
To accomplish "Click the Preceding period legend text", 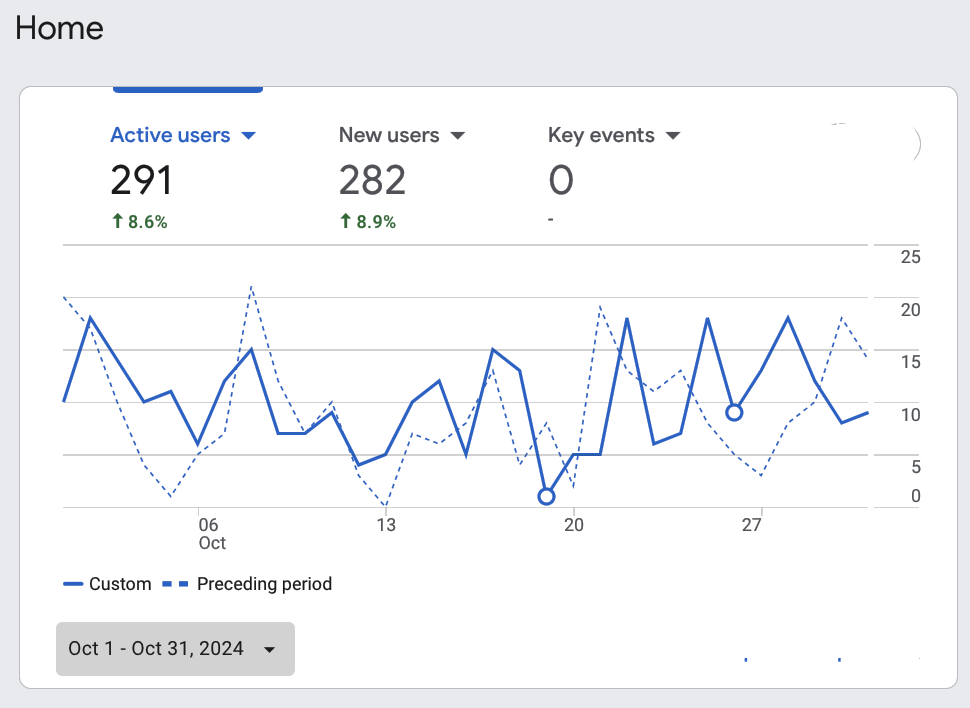I will (x=264, y=584).
